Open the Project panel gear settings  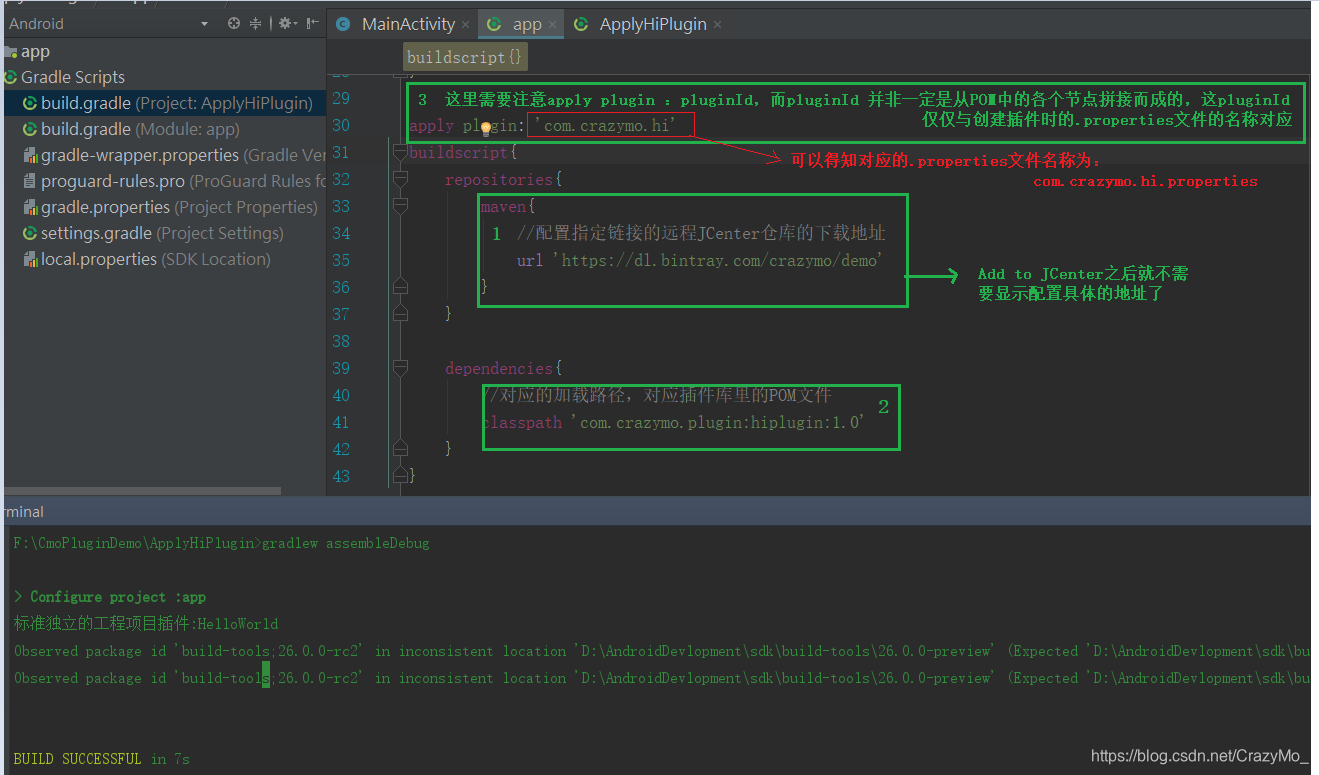(287, 23)
